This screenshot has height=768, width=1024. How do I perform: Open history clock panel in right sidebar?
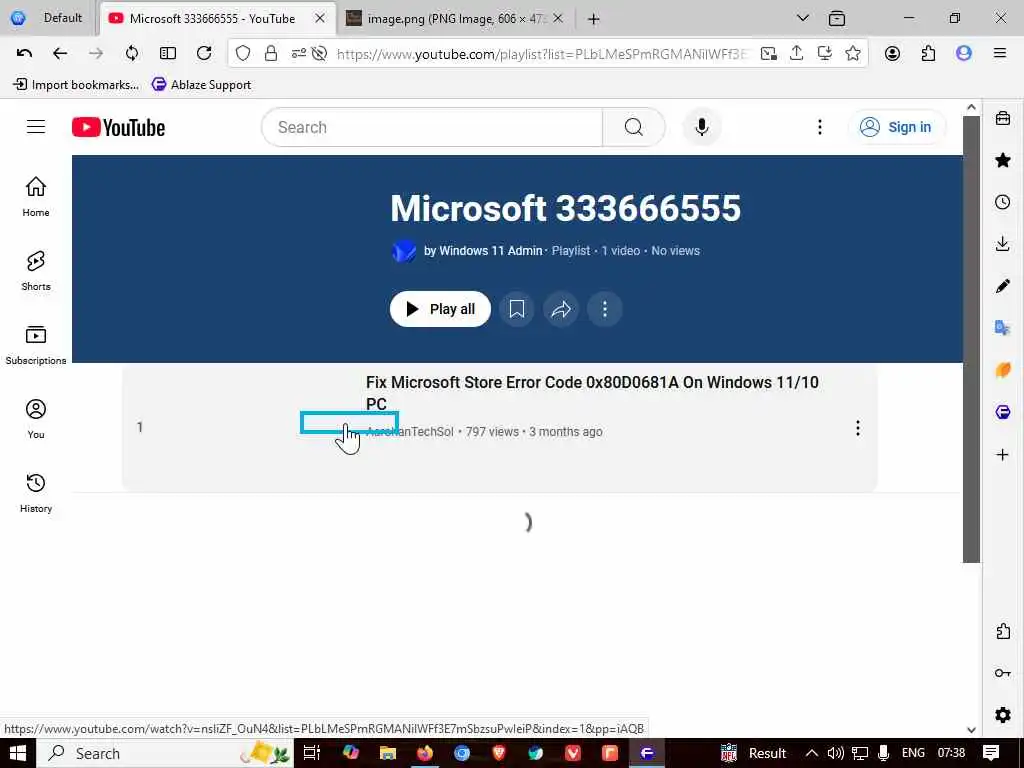pos(1003,202)
